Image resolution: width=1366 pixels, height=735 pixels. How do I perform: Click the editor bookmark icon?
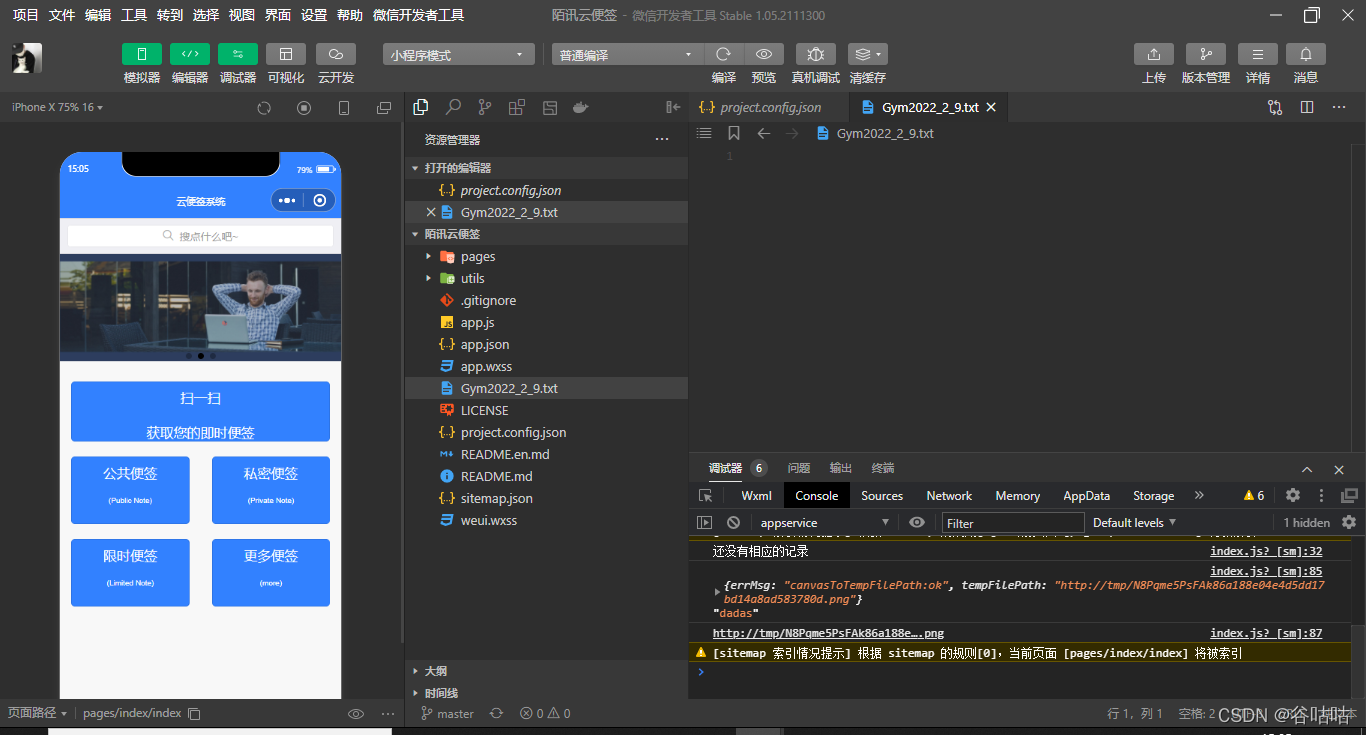(x=733, y=133)
